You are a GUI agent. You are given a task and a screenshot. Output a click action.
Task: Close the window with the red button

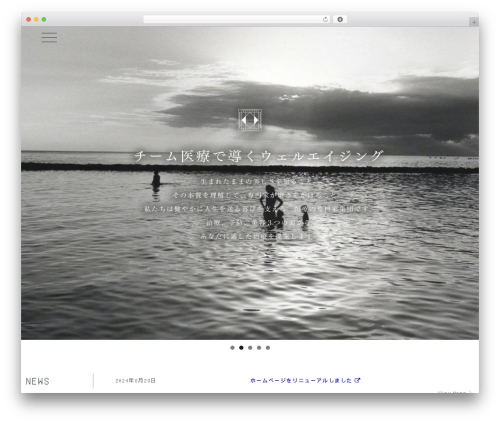(29, 20)
